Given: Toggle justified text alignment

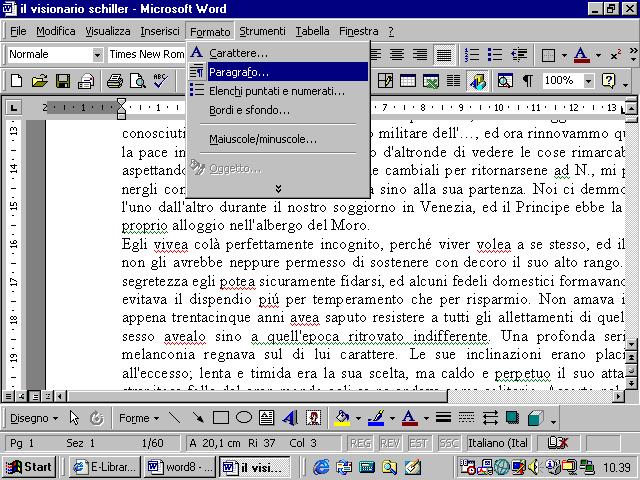Looking at the screenshot, I should (443, 54).
